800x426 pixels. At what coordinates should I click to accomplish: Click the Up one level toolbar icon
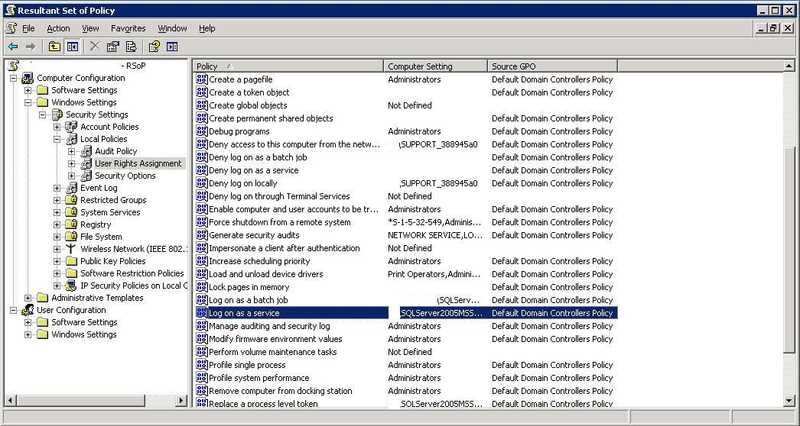click(x=53, y=46)
